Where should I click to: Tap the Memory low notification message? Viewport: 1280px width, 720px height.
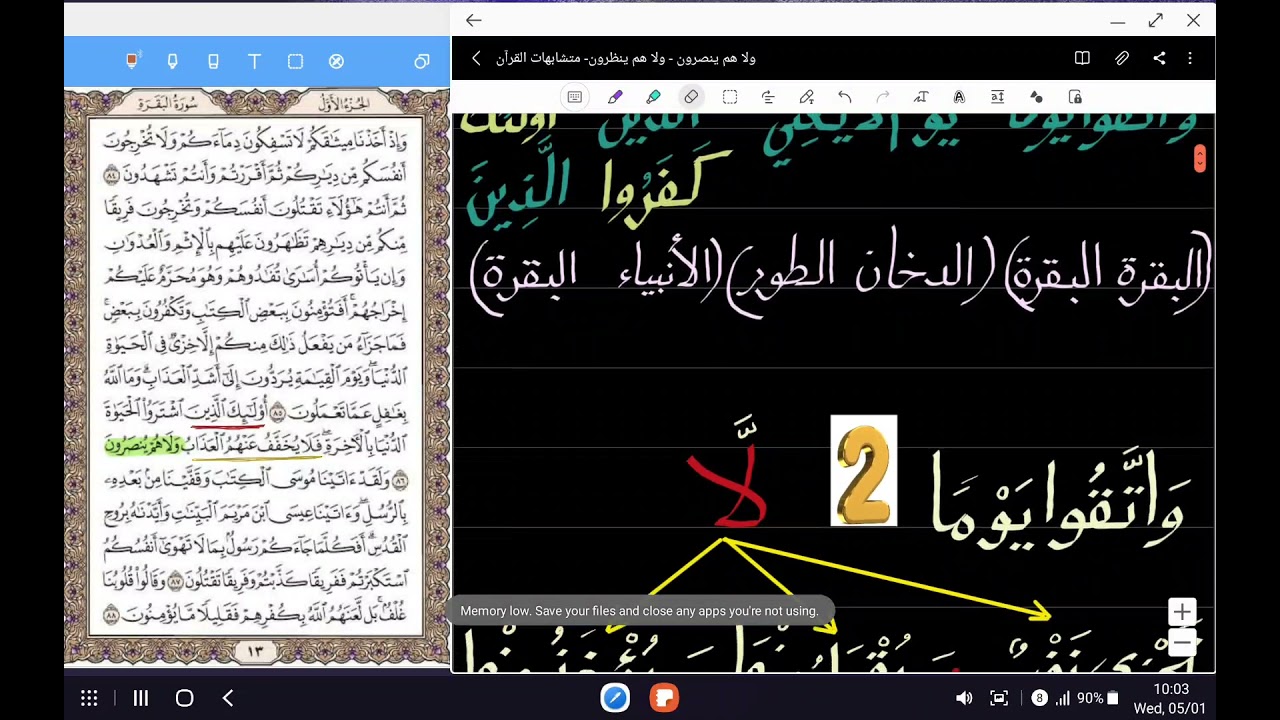(639, 611)
